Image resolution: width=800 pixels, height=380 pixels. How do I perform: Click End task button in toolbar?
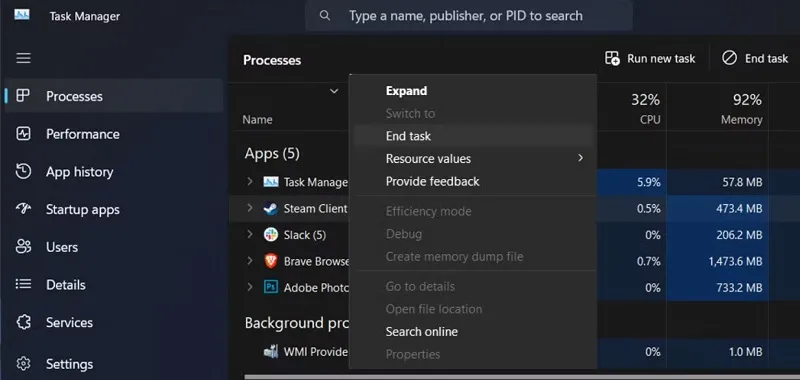click(755, 59)
